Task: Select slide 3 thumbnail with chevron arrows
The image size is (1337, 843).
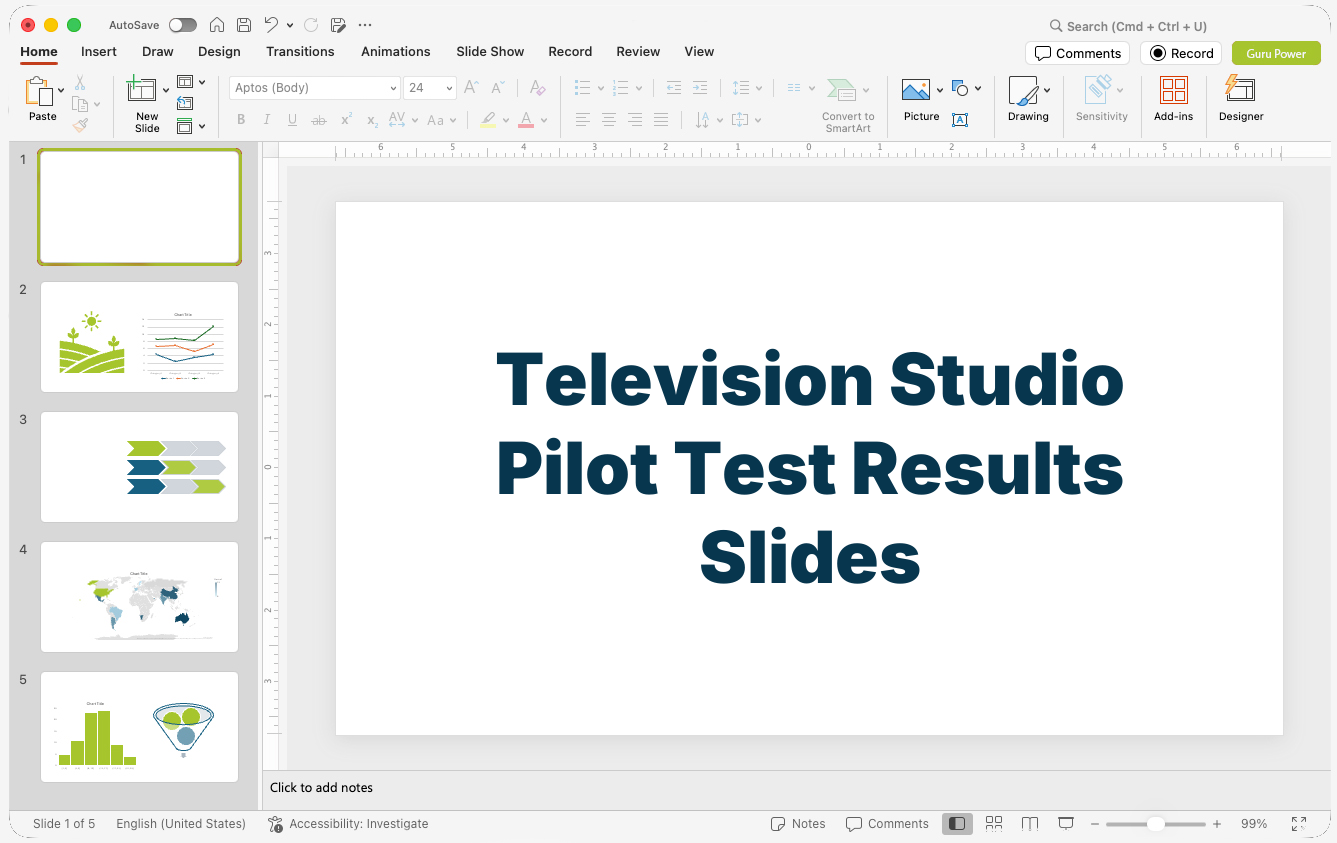Action: 140,467
